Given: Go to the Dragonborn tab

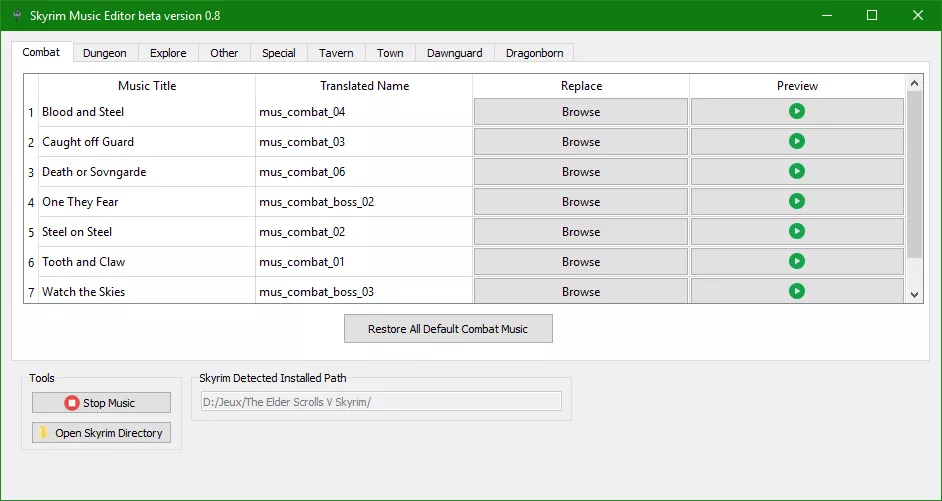Looking at the screenshot, I should [x=535, y=53].
